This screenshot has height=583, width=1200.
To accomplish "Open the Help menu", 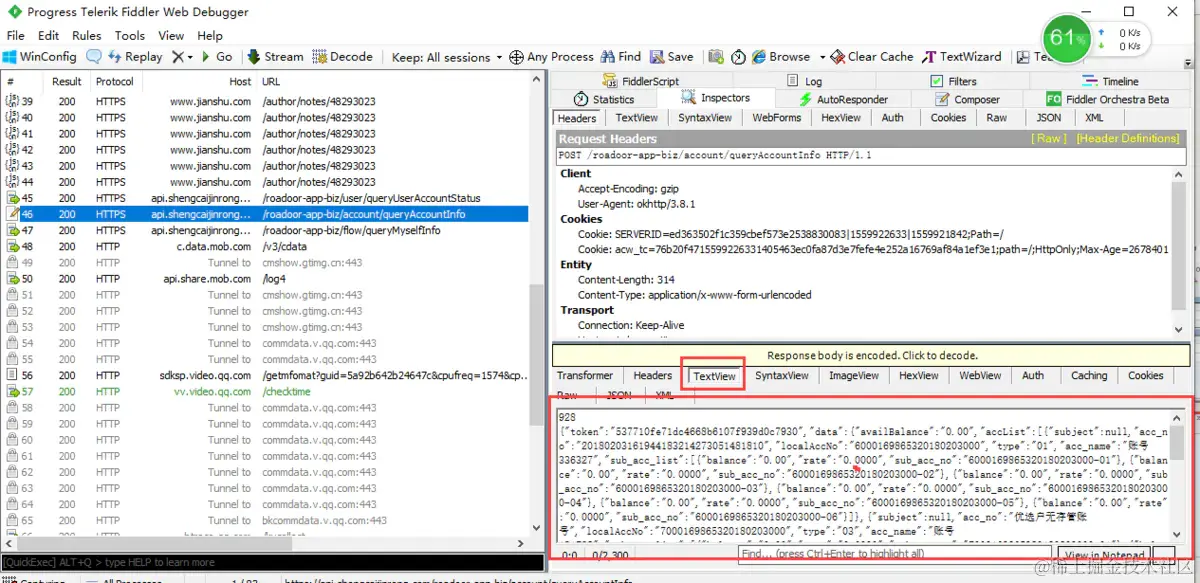I will pyautogui.click(x=210, y=35).
